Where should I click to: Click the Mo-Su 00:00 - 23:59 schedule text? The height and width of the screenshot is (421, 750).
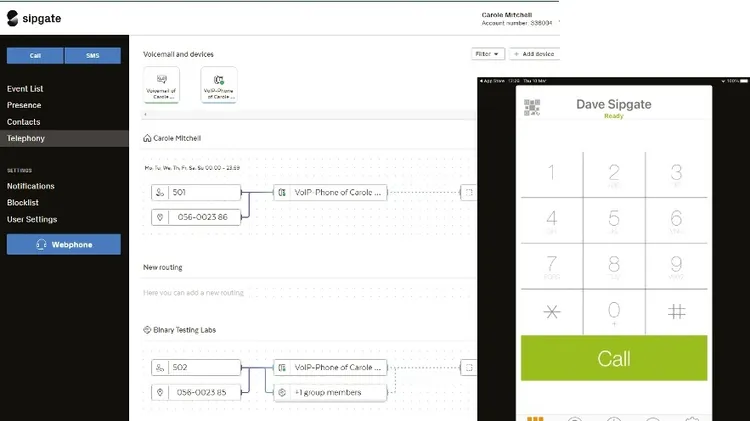[x=192, y=168]
